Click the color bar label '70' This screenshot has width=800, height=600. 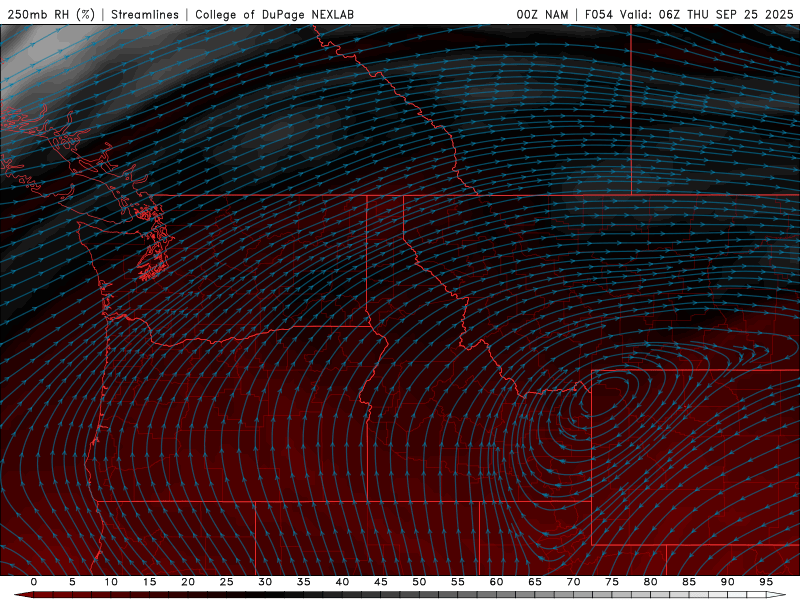pos(573,582)
